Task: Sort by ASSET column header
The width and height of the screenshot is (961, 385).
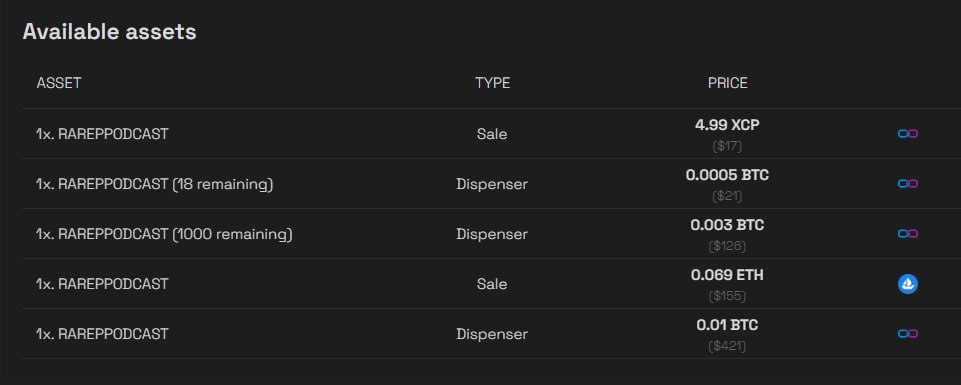Action: pyautogui.click(x=59, y=83)
